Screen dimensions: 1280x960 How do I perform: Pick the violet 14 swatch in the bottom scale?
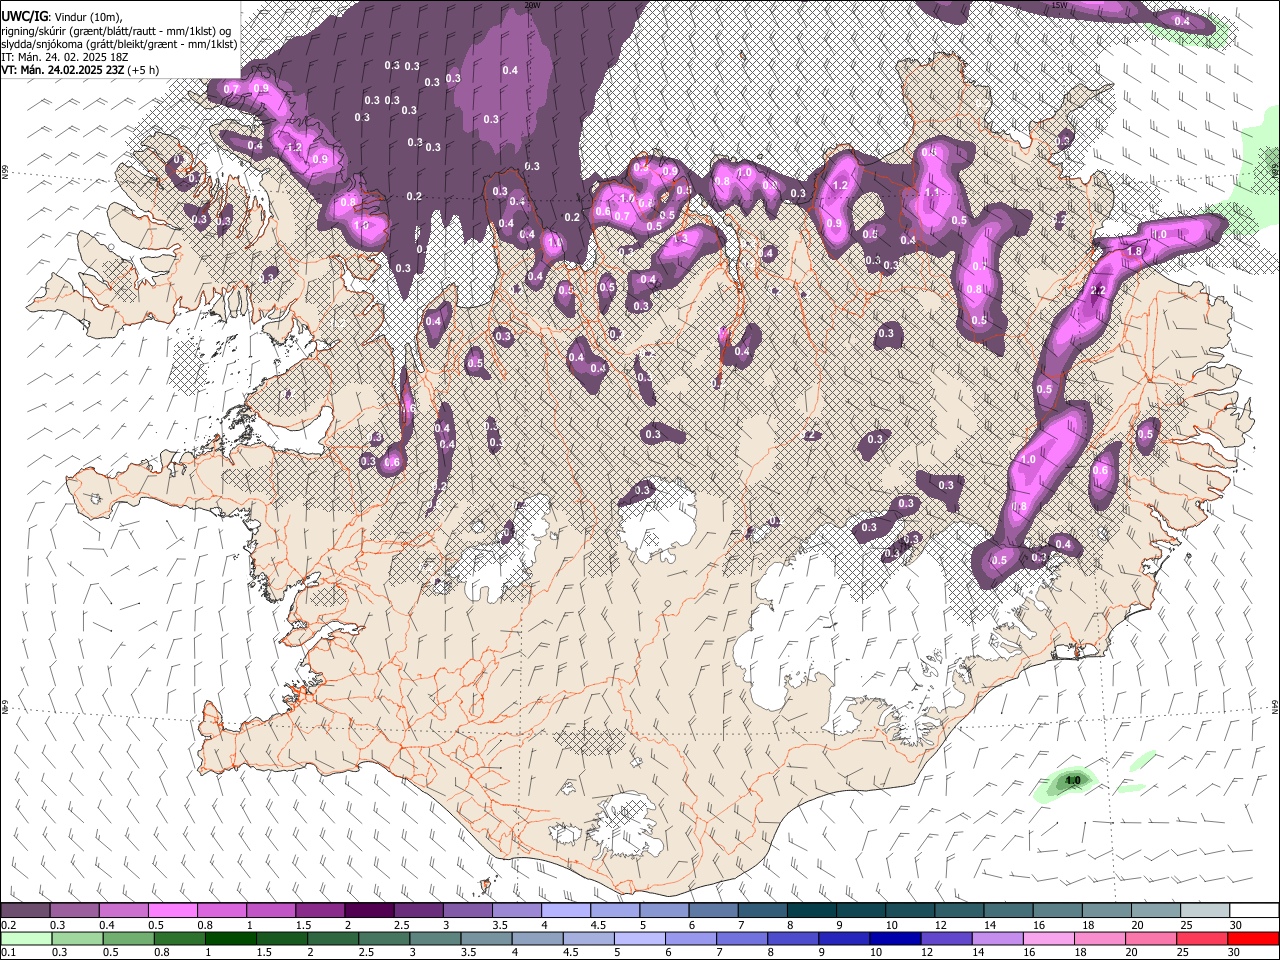[x=996, y=938]
